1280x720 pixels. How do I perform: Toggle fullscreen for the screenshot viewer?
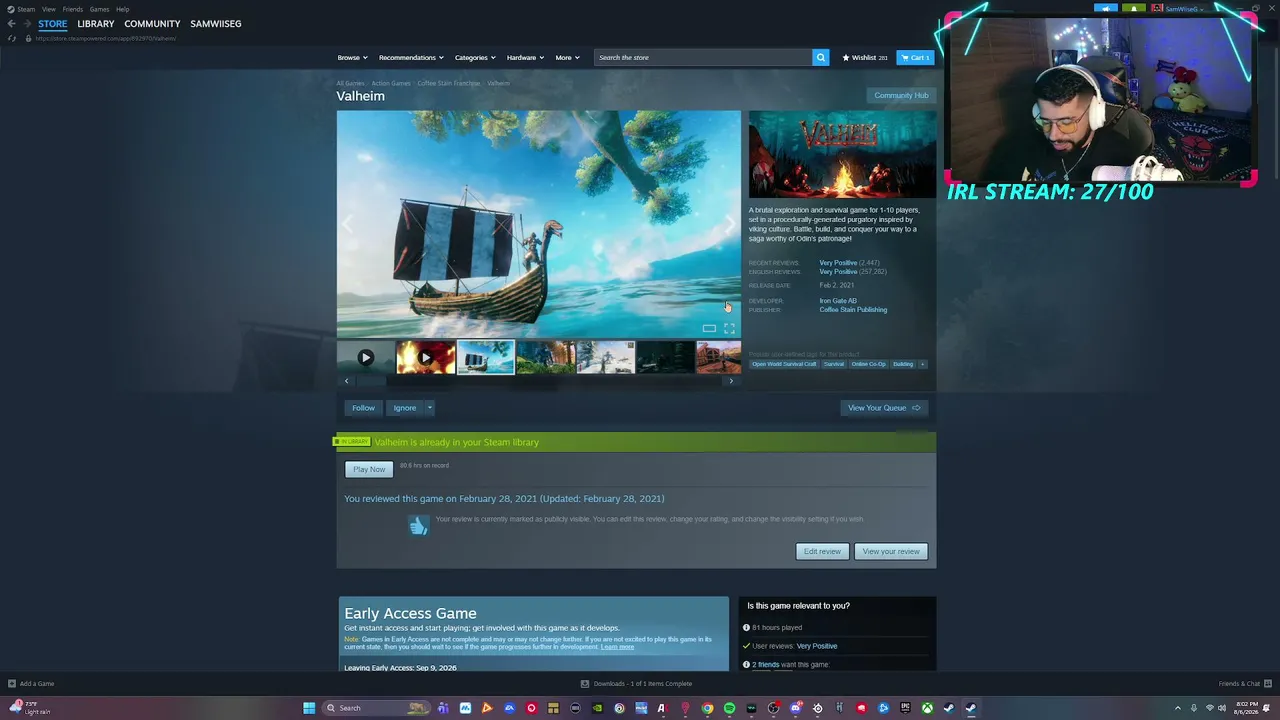point(729,328)
